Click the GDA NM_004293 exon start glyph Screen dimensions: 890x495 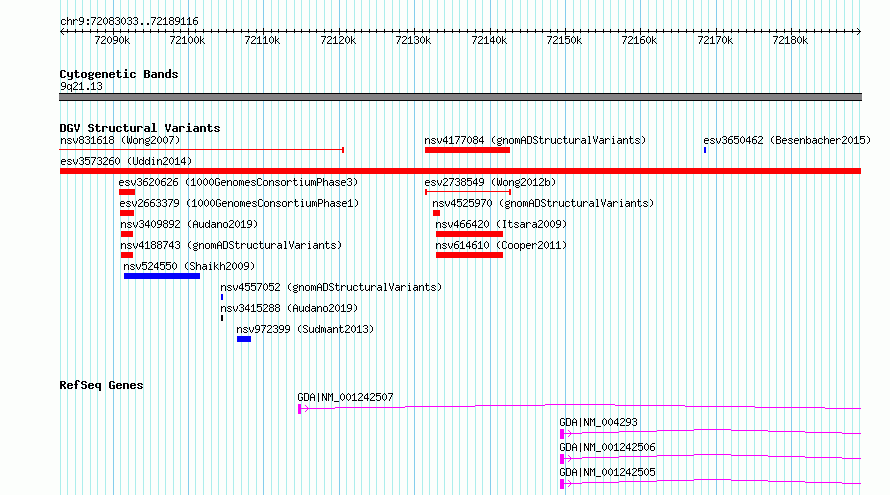point(562,434)
